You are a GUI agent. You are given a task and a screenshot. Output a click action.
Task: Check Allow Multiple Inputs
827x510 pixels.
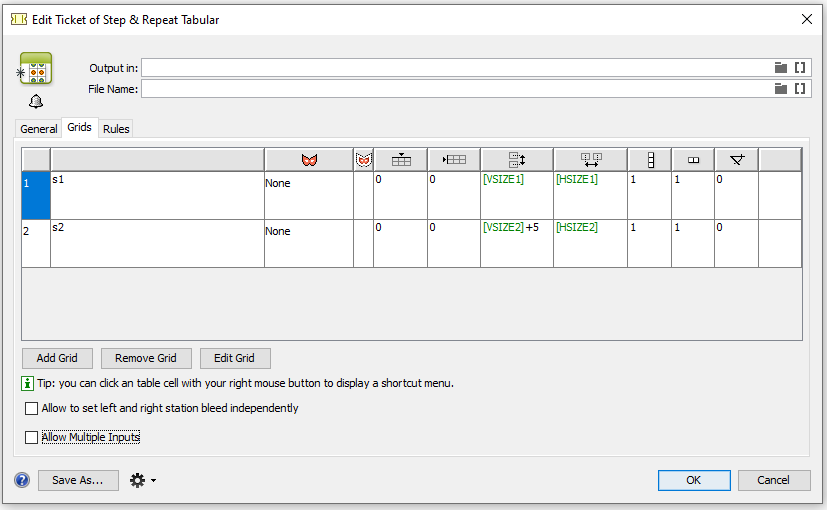coord(32,437)
